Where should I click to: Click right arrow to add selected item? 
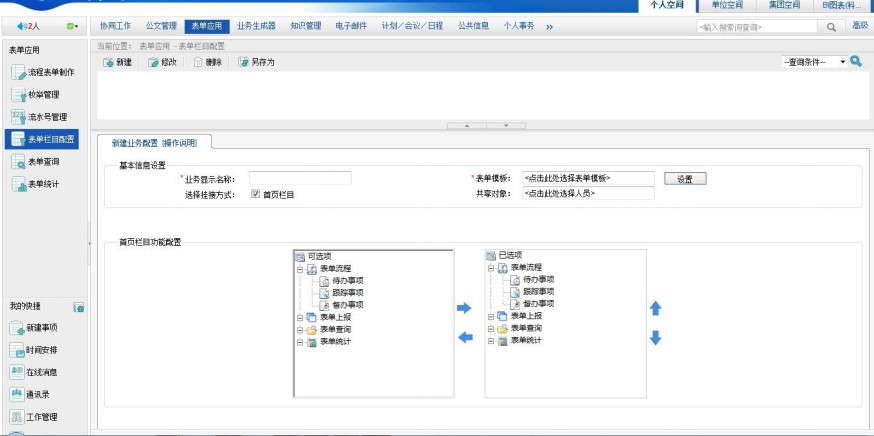pos(464,308)
